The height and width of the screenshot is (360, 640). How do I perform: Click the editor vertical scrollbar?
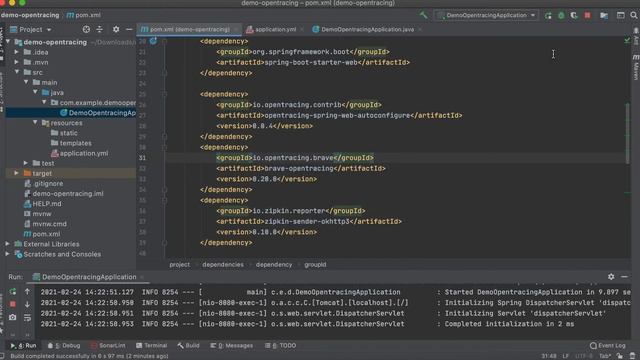[x=628, y=134]
